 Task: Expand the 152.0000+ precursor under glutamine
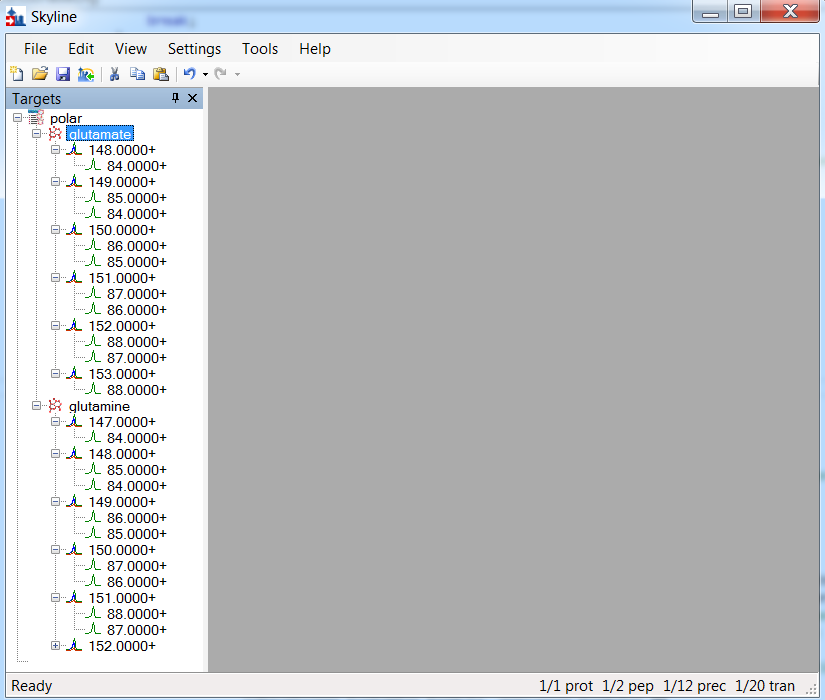pos(56,646)
